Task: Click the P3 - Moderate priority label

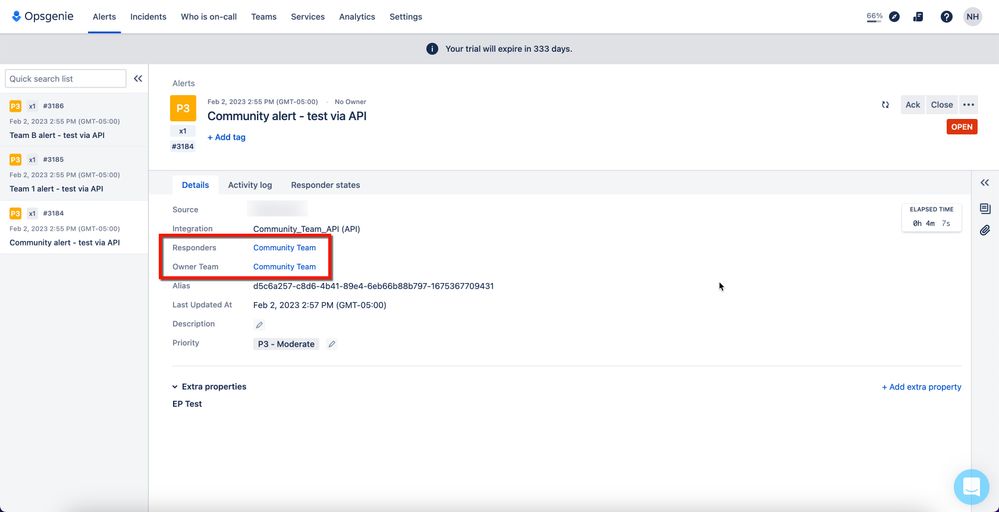Action: (x=286, y=344)
